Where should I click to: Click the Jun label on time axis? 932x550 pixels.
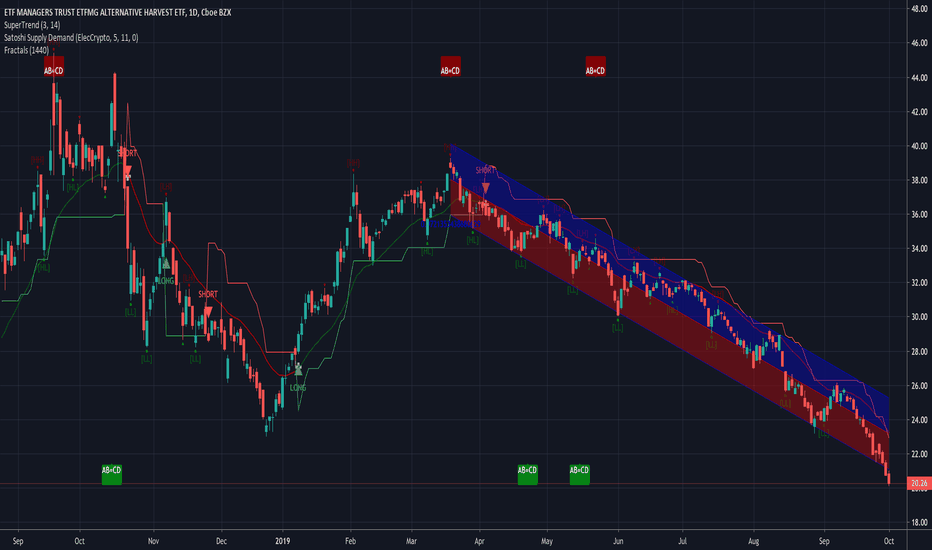[618, 541]
